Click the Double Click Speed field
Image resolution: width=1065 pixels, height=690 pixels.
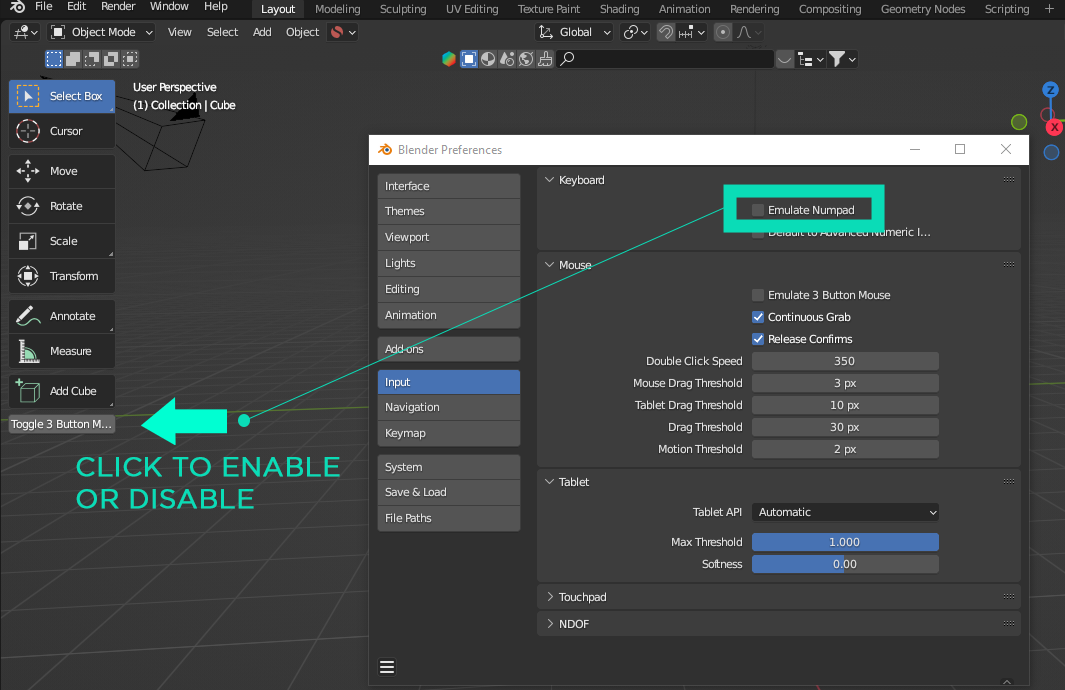click(845, 361)
